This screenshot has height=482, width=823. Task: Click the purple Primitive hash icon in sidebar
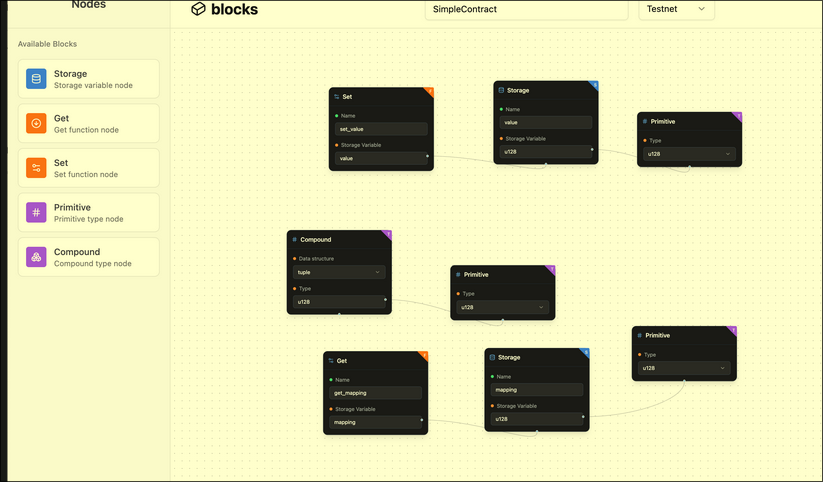tap(36, 212)
